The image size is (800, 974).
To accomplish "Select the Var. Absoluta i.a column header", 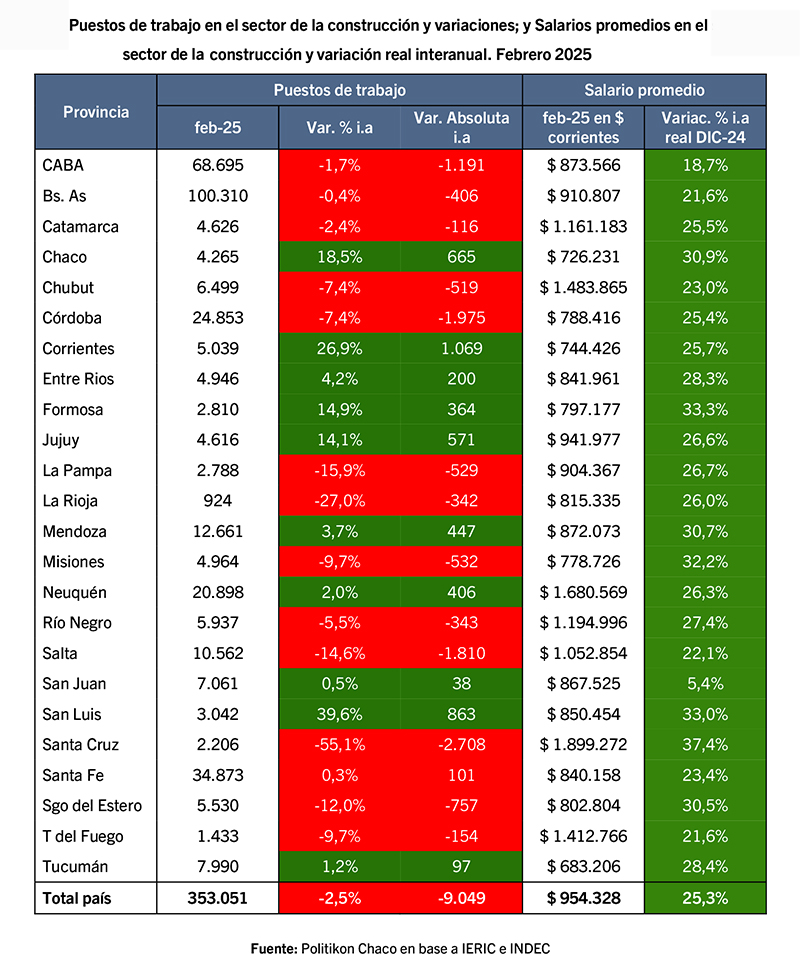I will click(461, 127).
